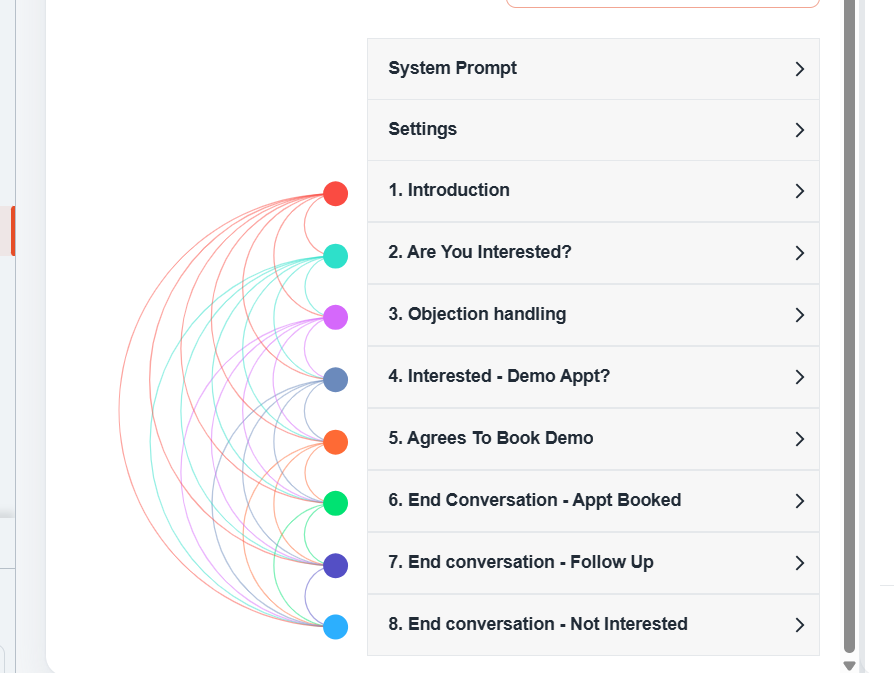
Task: Select 5. Agrees To Book Demo row
Action: coord(593,439)
